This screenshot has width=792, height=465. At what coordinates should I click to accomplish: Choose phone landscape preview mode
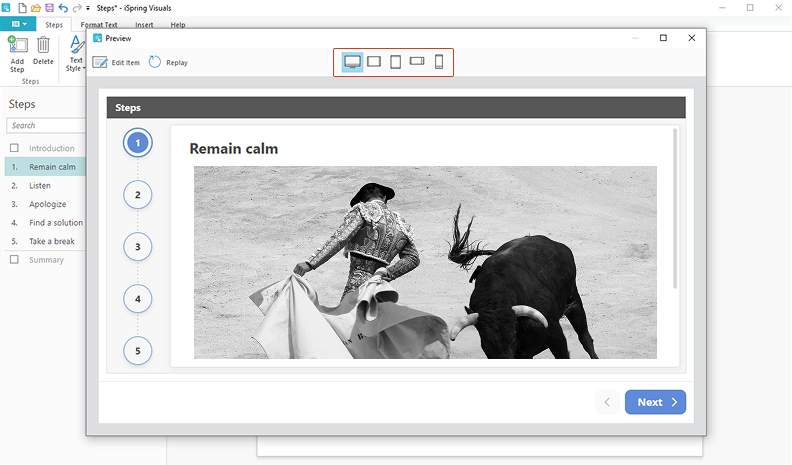417,62
